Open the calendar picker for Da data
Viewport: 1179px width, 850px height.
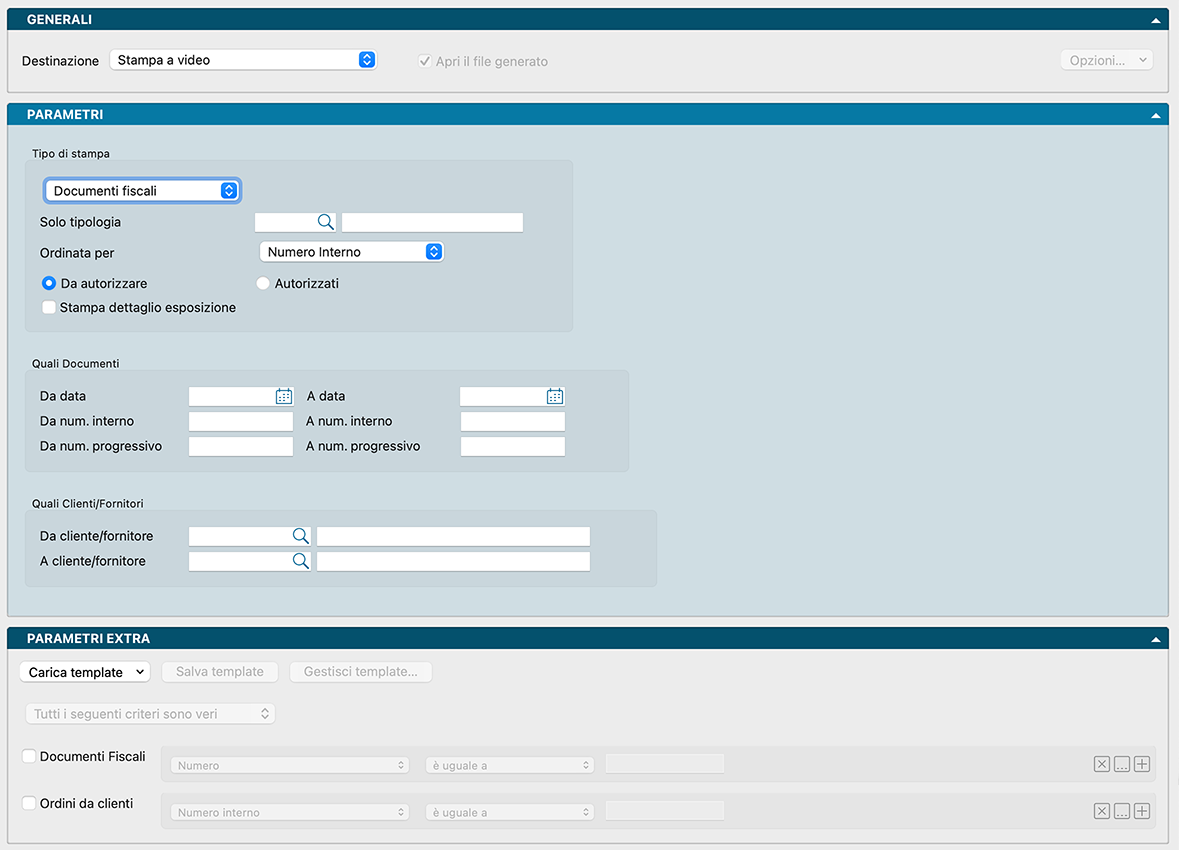(284, 396)
